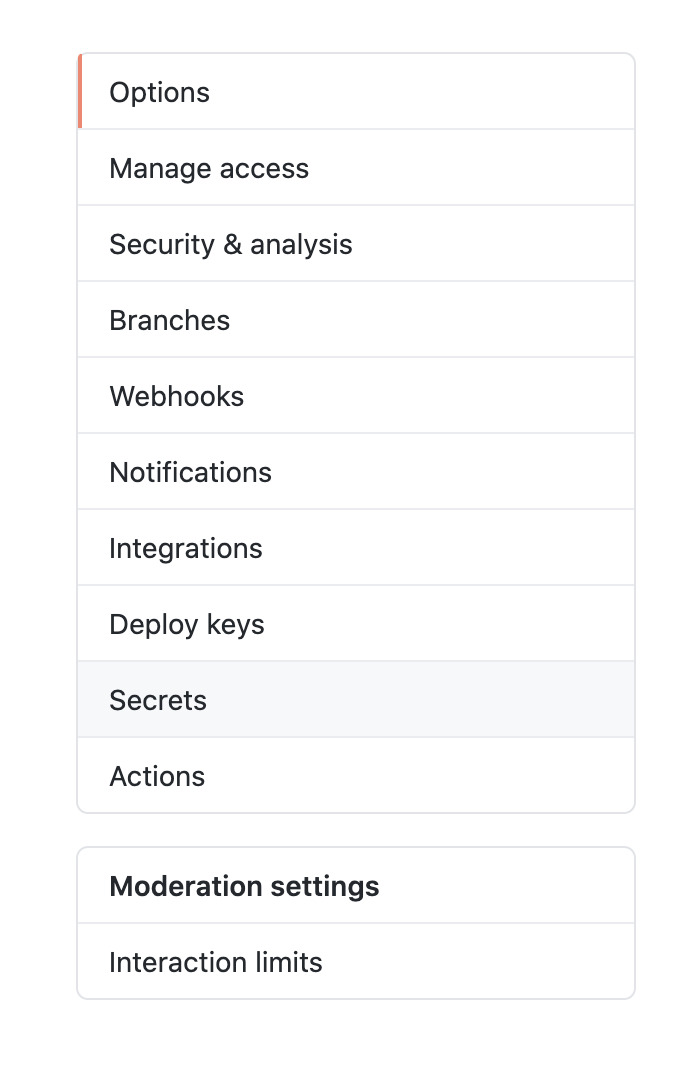The image size is (688, 1082).
Task: Open Interaction limits under Moderation settings
Action: click(x=216, y=962)
